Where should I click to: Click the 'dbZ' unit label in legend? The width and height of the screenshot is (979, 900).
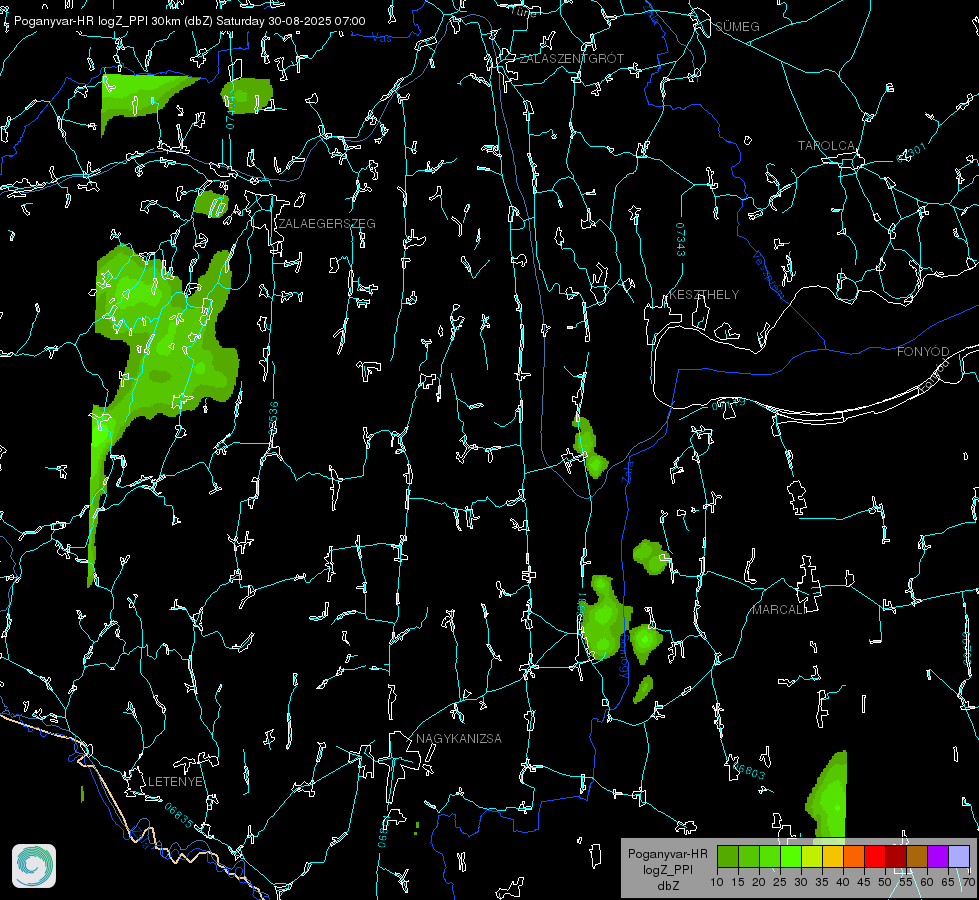[667, 886]
